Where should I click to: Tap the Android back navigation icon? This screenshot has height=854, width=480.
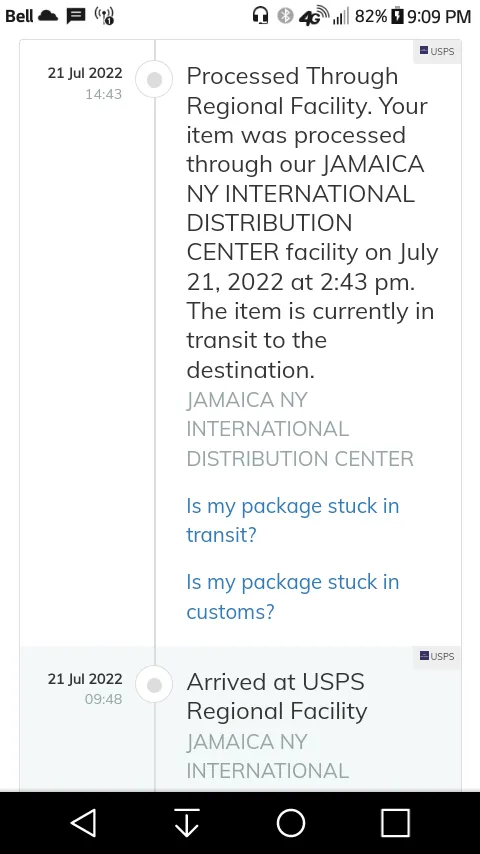coord(84,822)
